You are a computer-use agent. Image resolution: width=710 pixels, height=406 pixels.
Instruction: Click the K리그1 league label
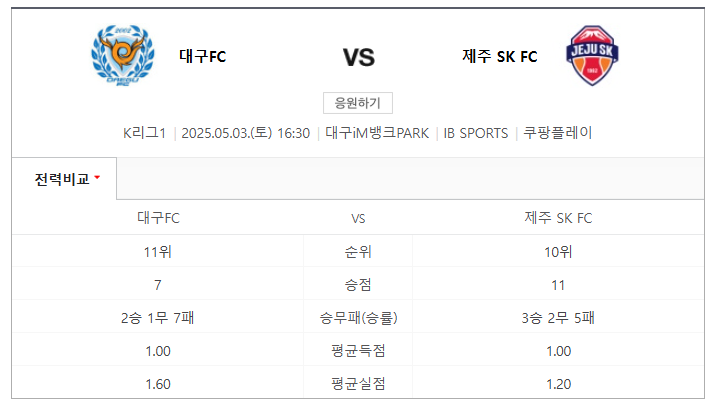[x=144, y=133]
